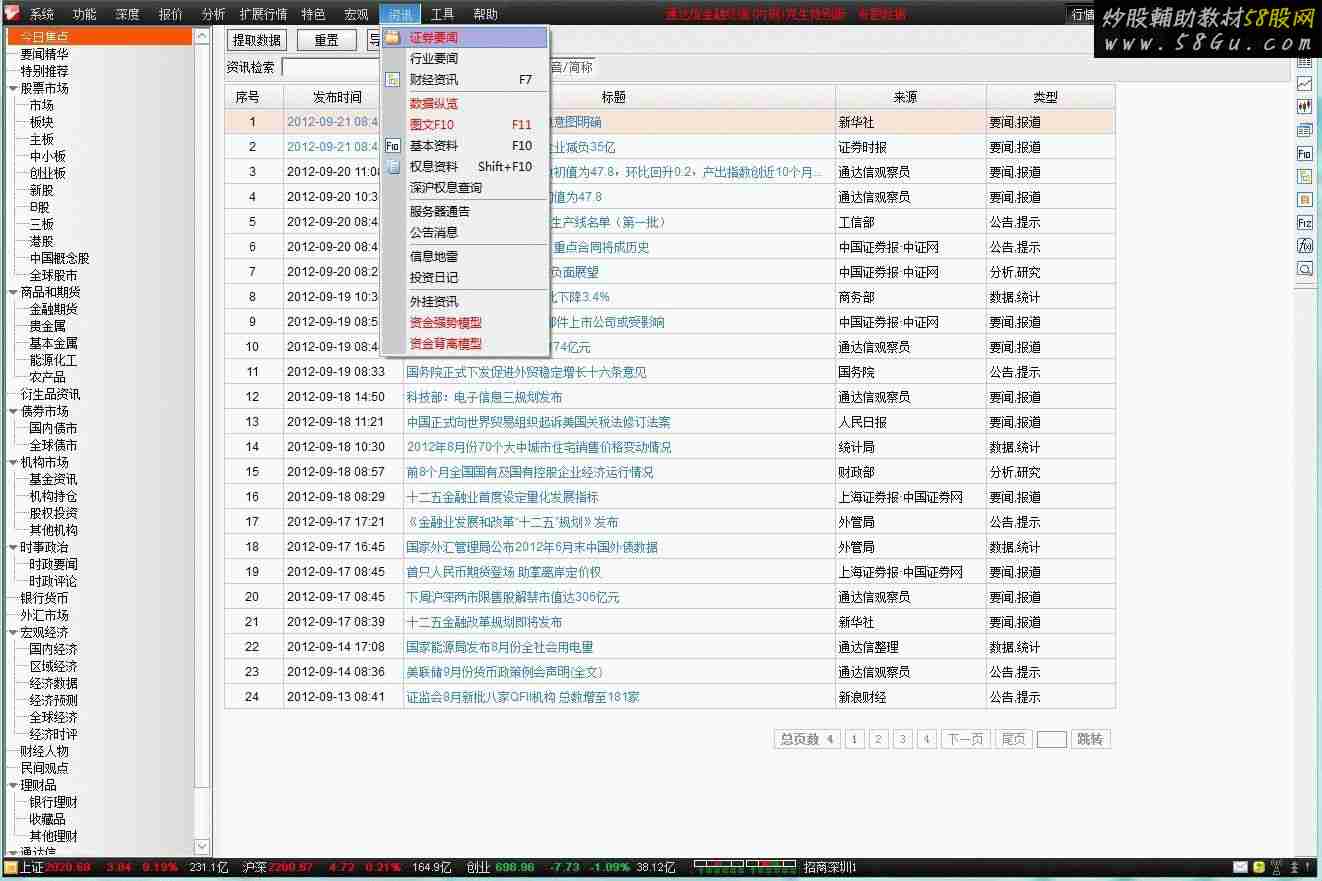This screenshot has width=1322, height=881.
Task: Click the line chart icon in right sidebar
Action: click(1305, 84)
